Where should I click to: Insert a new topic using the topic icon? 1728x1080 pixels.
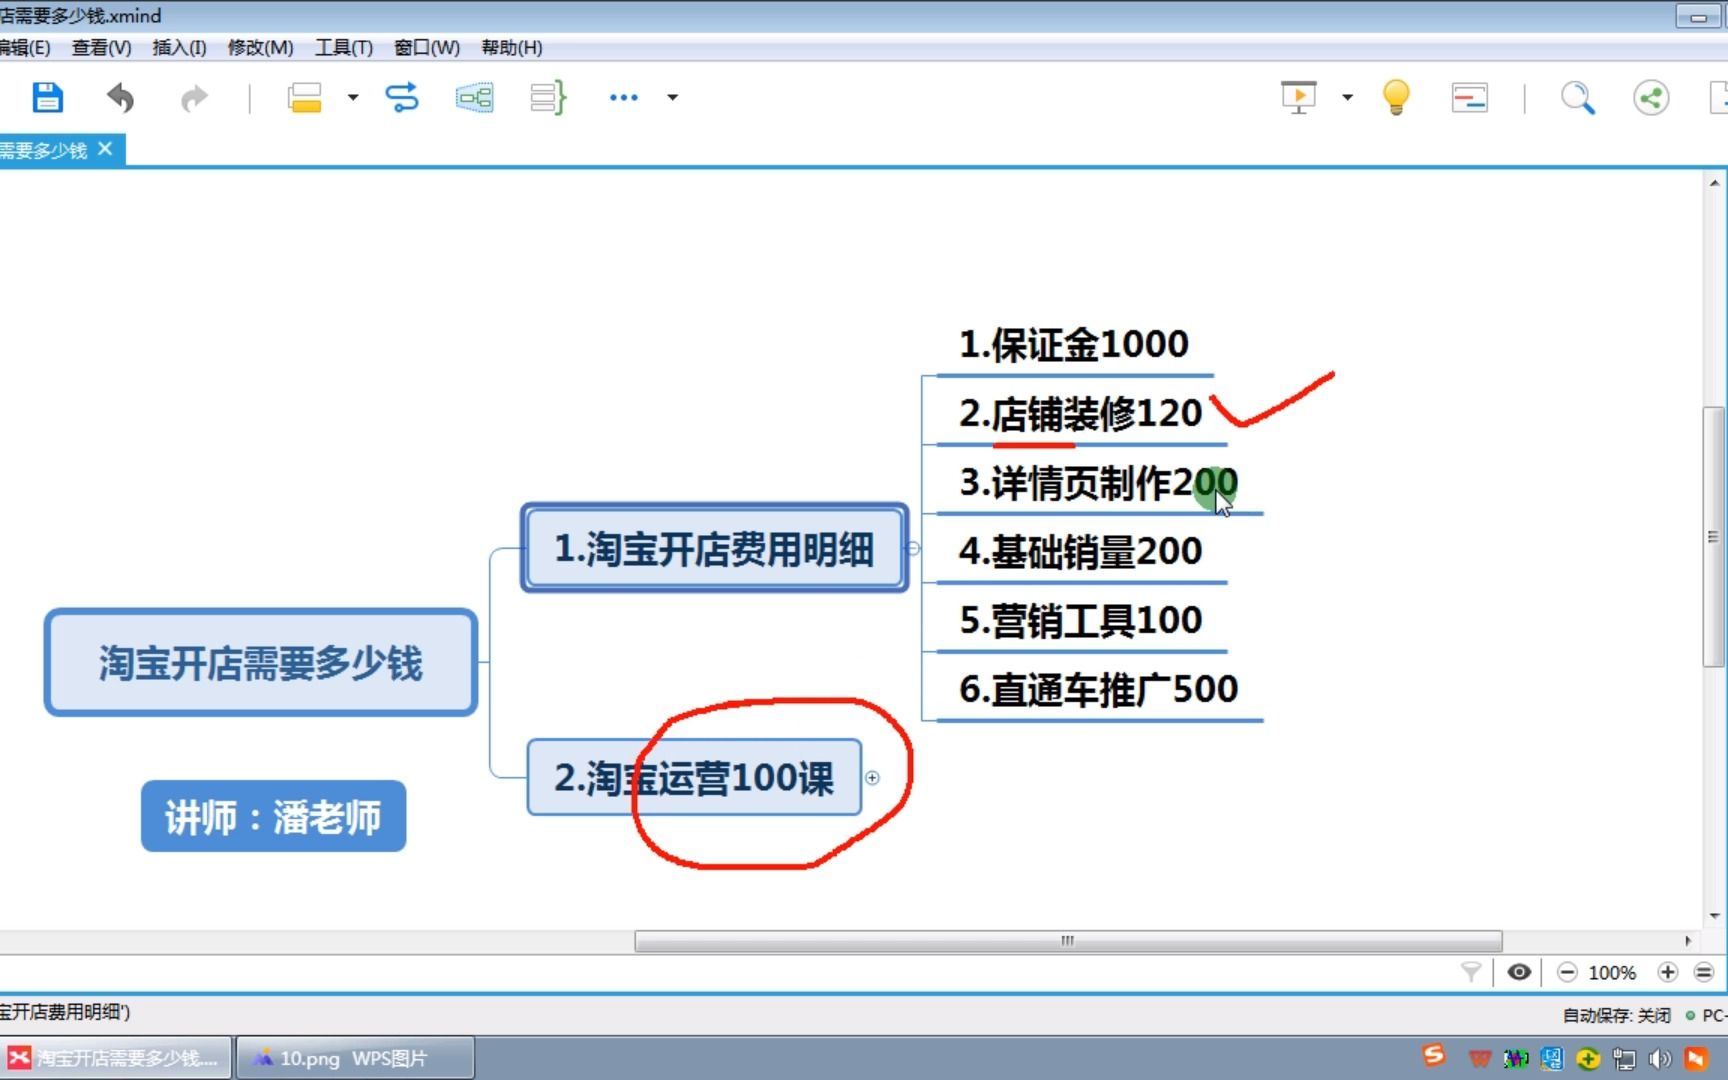(304, 98)
